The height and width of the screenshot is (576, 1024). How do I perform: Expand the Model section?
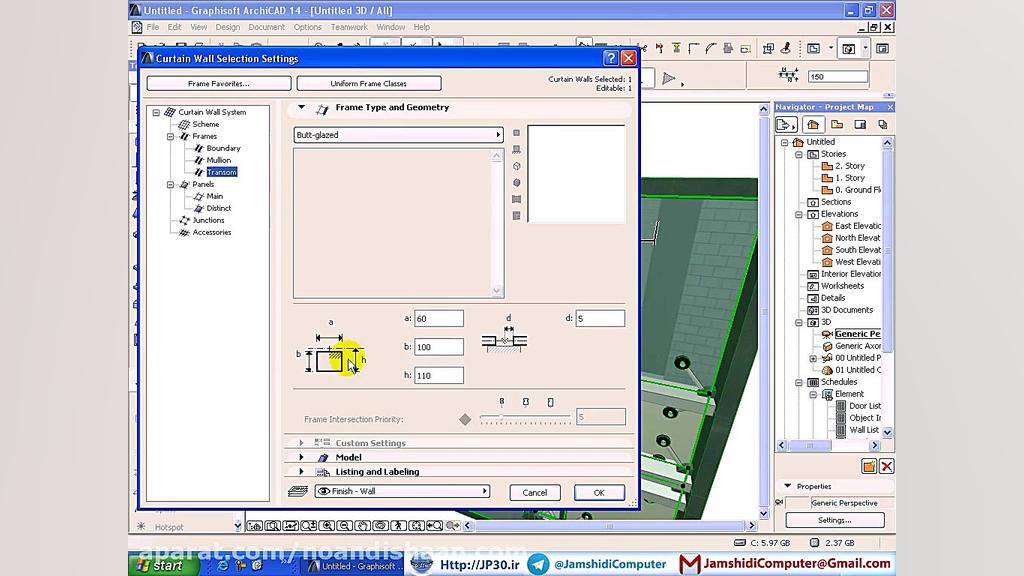301,457
